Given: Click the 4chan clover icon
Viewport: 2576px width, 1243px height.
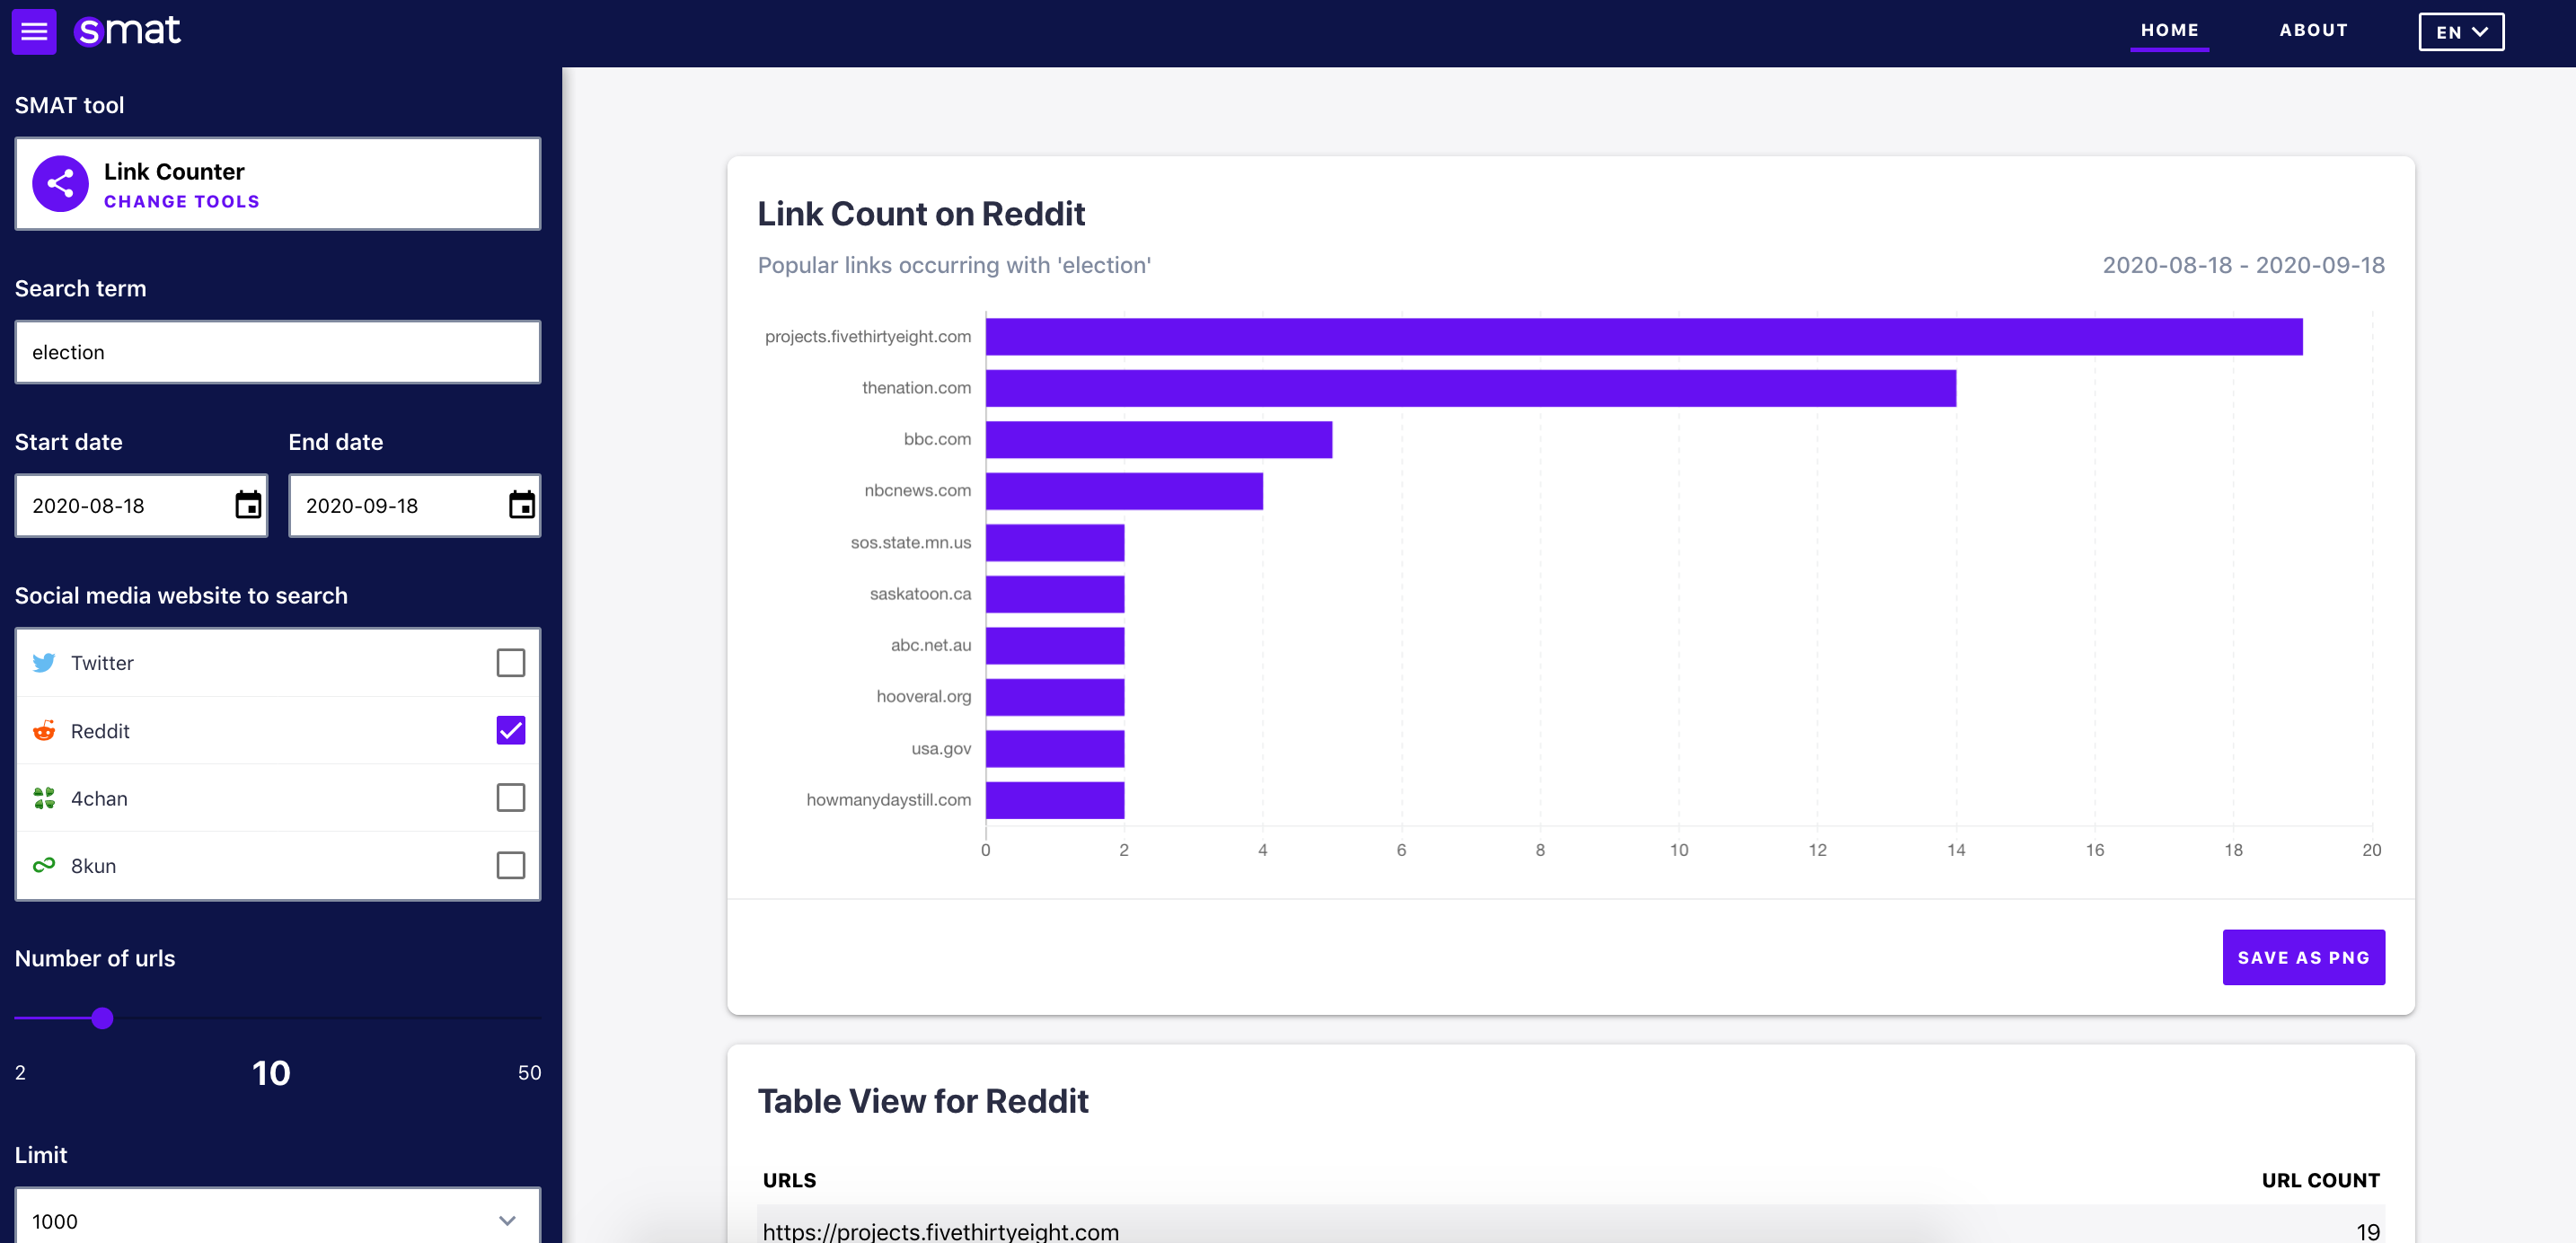Looking at the screenshot, I should pyautogui.click(x=44, y=798).
